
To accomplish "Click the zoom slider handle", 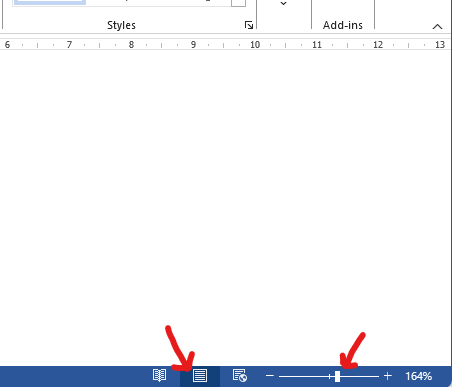I will [337, 376].
